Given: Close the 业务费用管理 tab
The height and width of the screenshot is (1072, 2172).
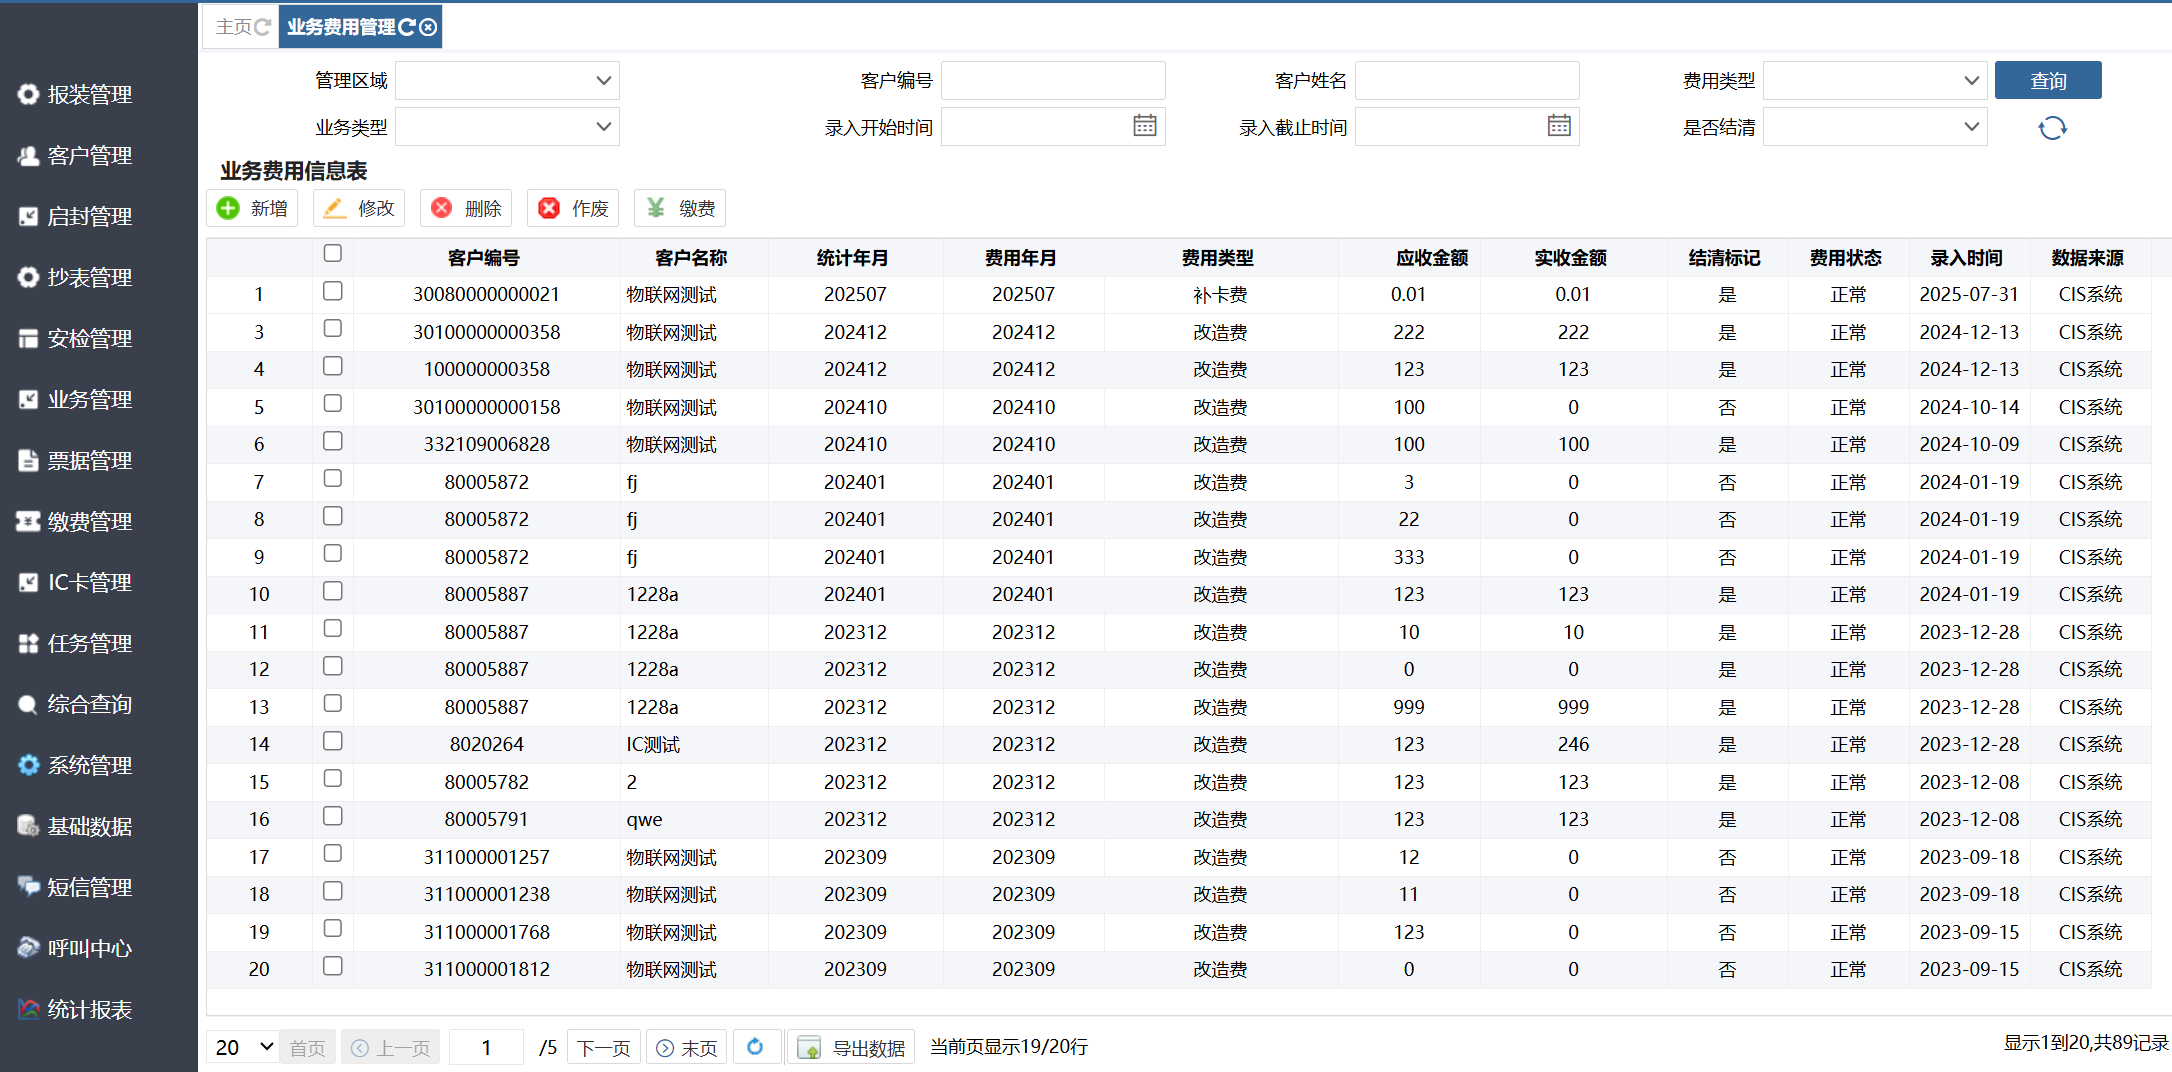Looking at the screenshot, I should pyautogui.click(x=428, y=27).
